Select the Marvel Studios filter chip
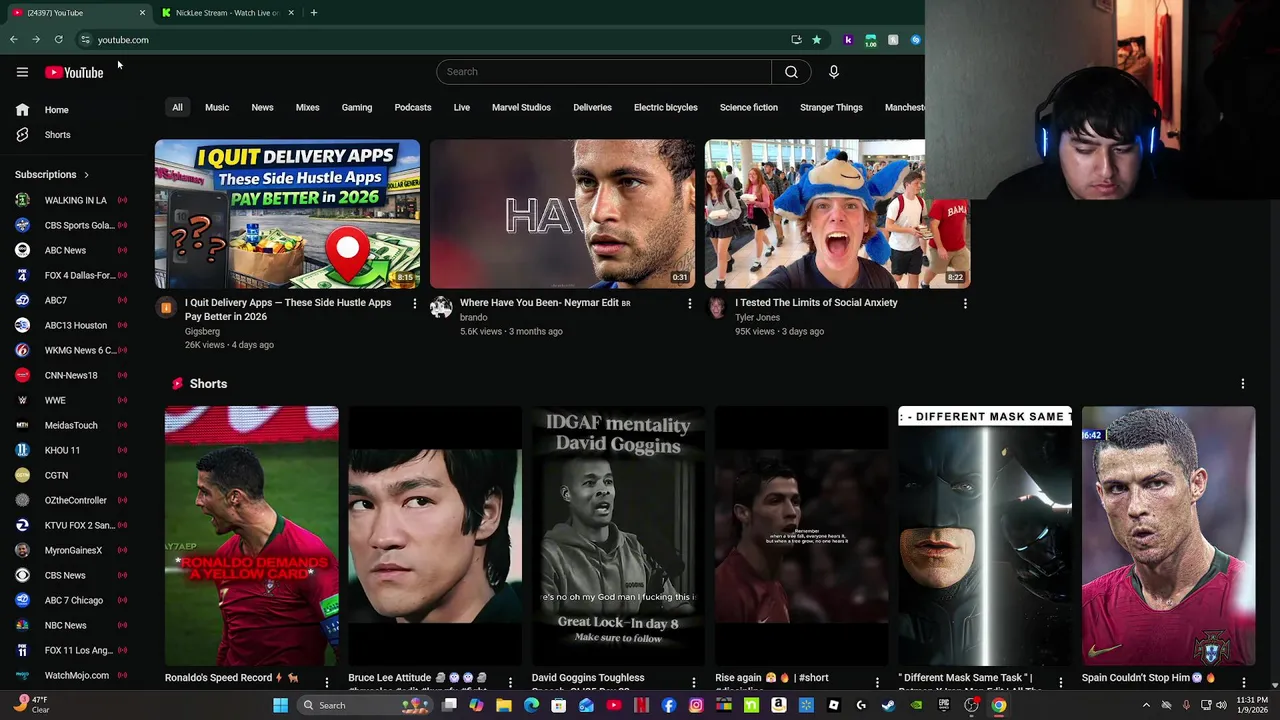Screen dimensions: 1280x720 pyautogui.click(x=521, y=107)
